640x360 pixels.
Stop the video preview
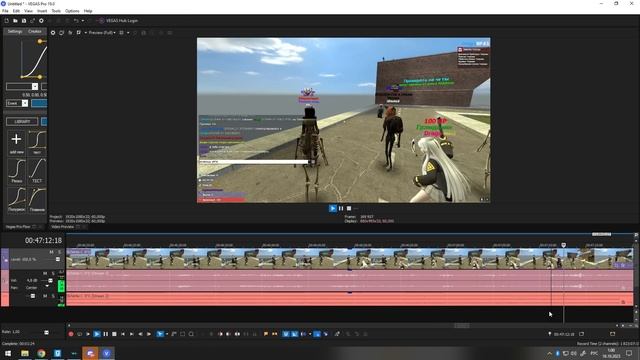pos(349,209)
